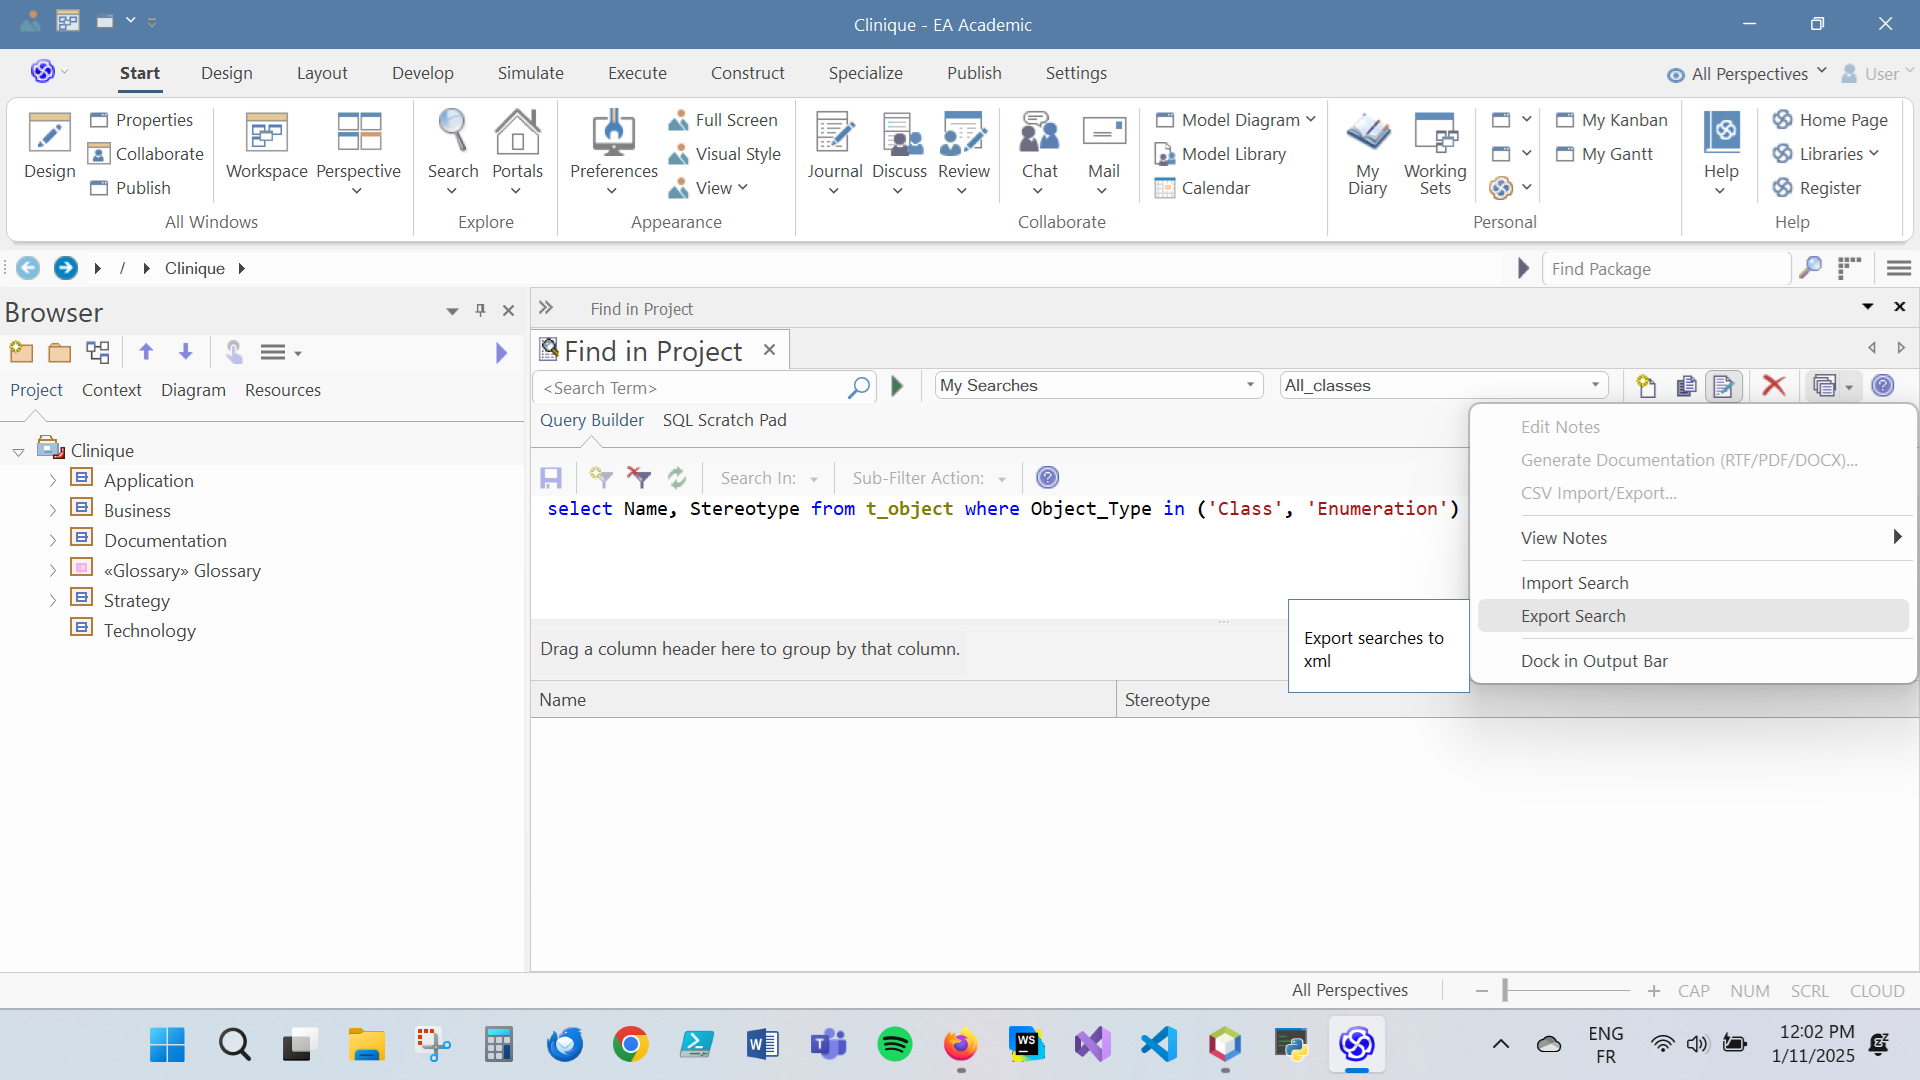The image size is (1920, 1080).
Task: Open the Help ribbon icon
Action: click(1721, 152)
